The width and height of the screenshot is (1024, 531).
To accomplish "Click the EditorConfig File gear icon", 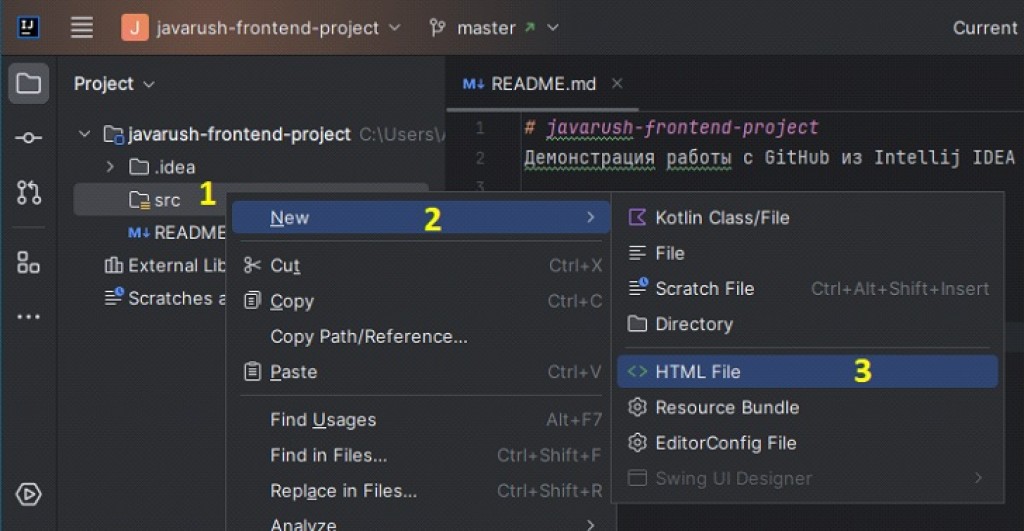I will [x=637, y=443].
